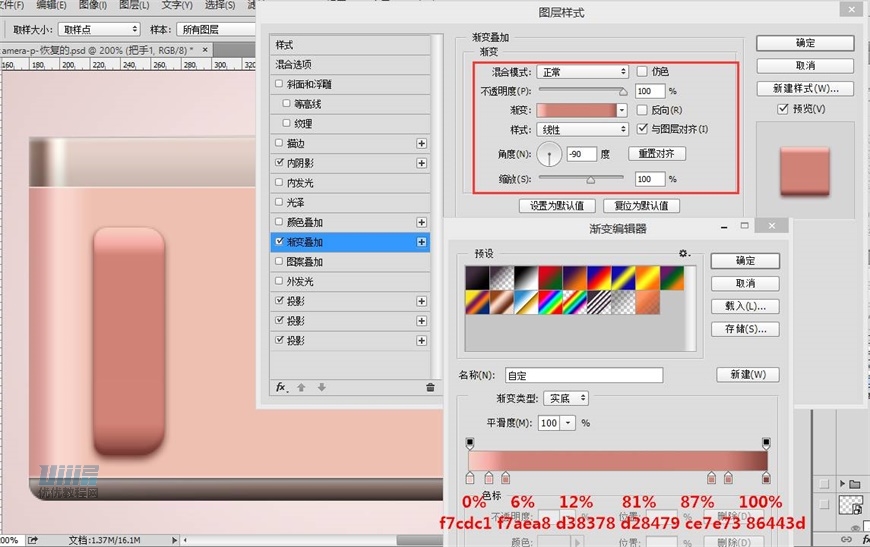Click the plus icon on the 渐变叠加 row
This screenshot has height=547, width=870.
pyautogui.click(x=422, y=242)
